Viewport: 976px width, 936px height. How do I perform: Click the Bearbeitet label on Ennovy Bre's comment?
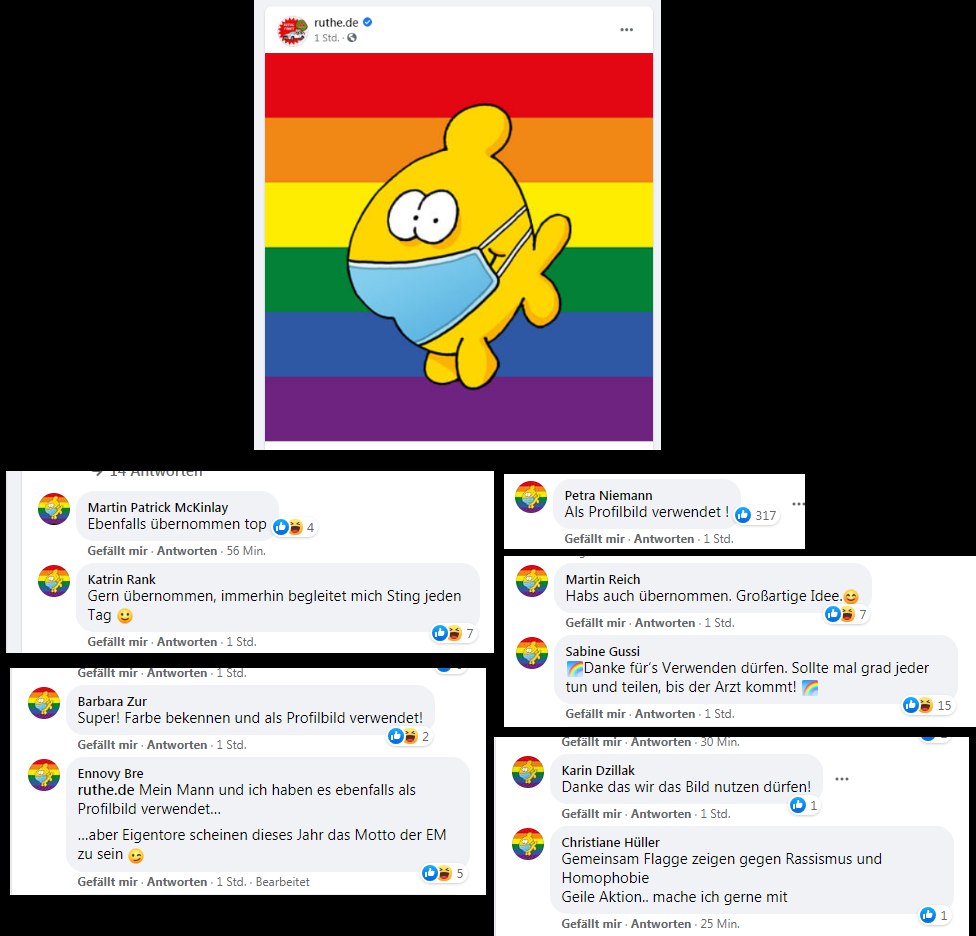[283, 882]
